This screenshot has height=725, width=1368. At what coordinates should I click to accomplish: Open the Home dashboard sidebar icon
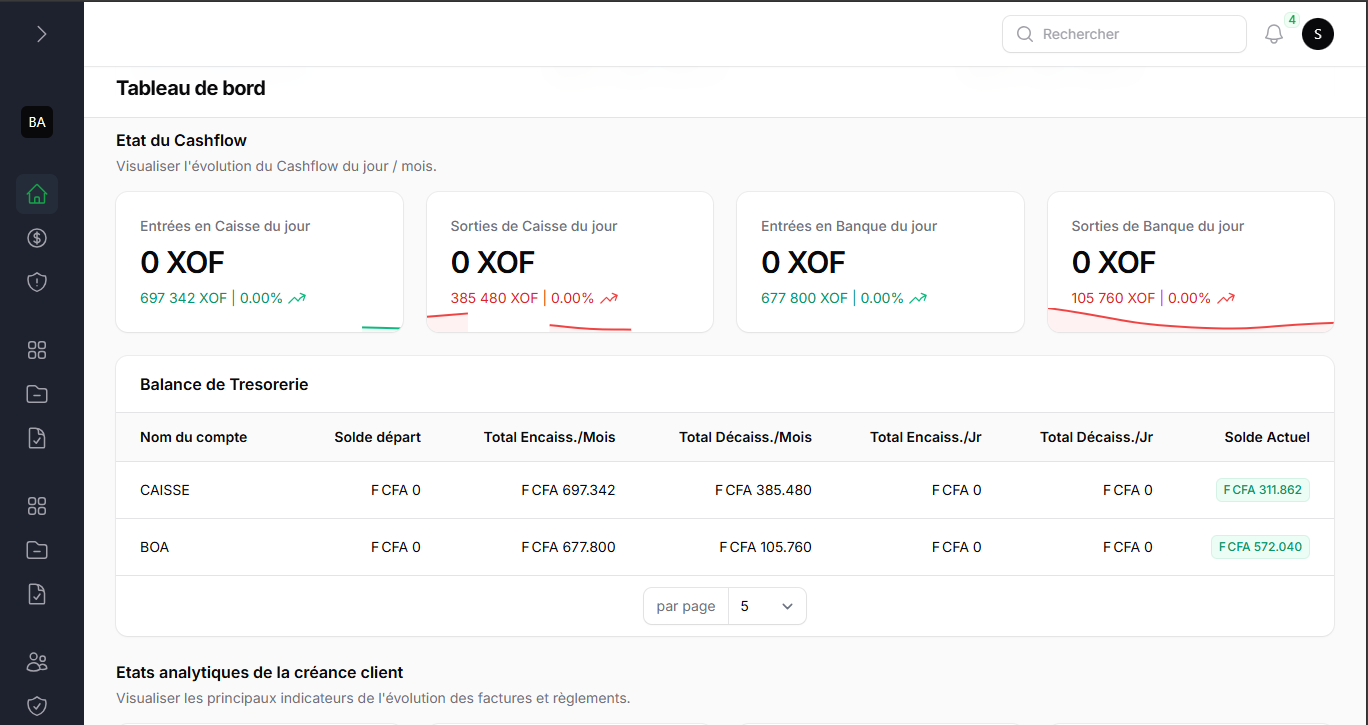37,194
